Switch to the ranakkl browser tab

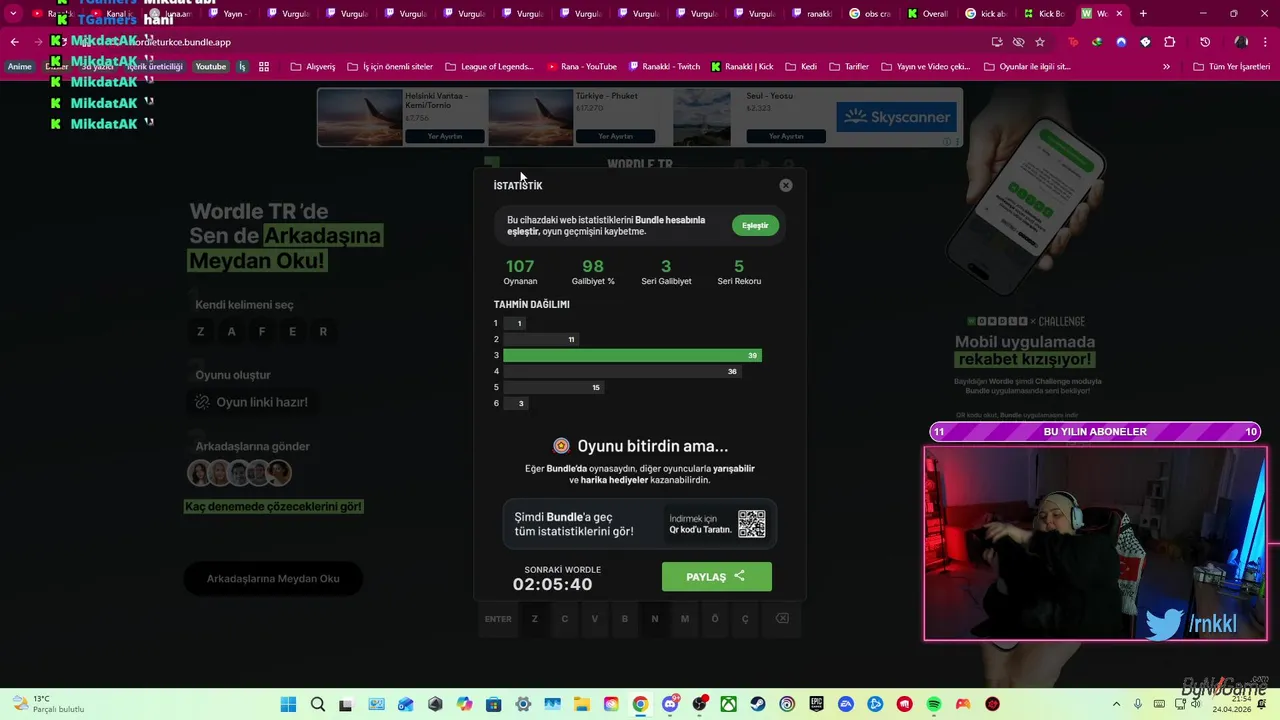click(812, 14)
